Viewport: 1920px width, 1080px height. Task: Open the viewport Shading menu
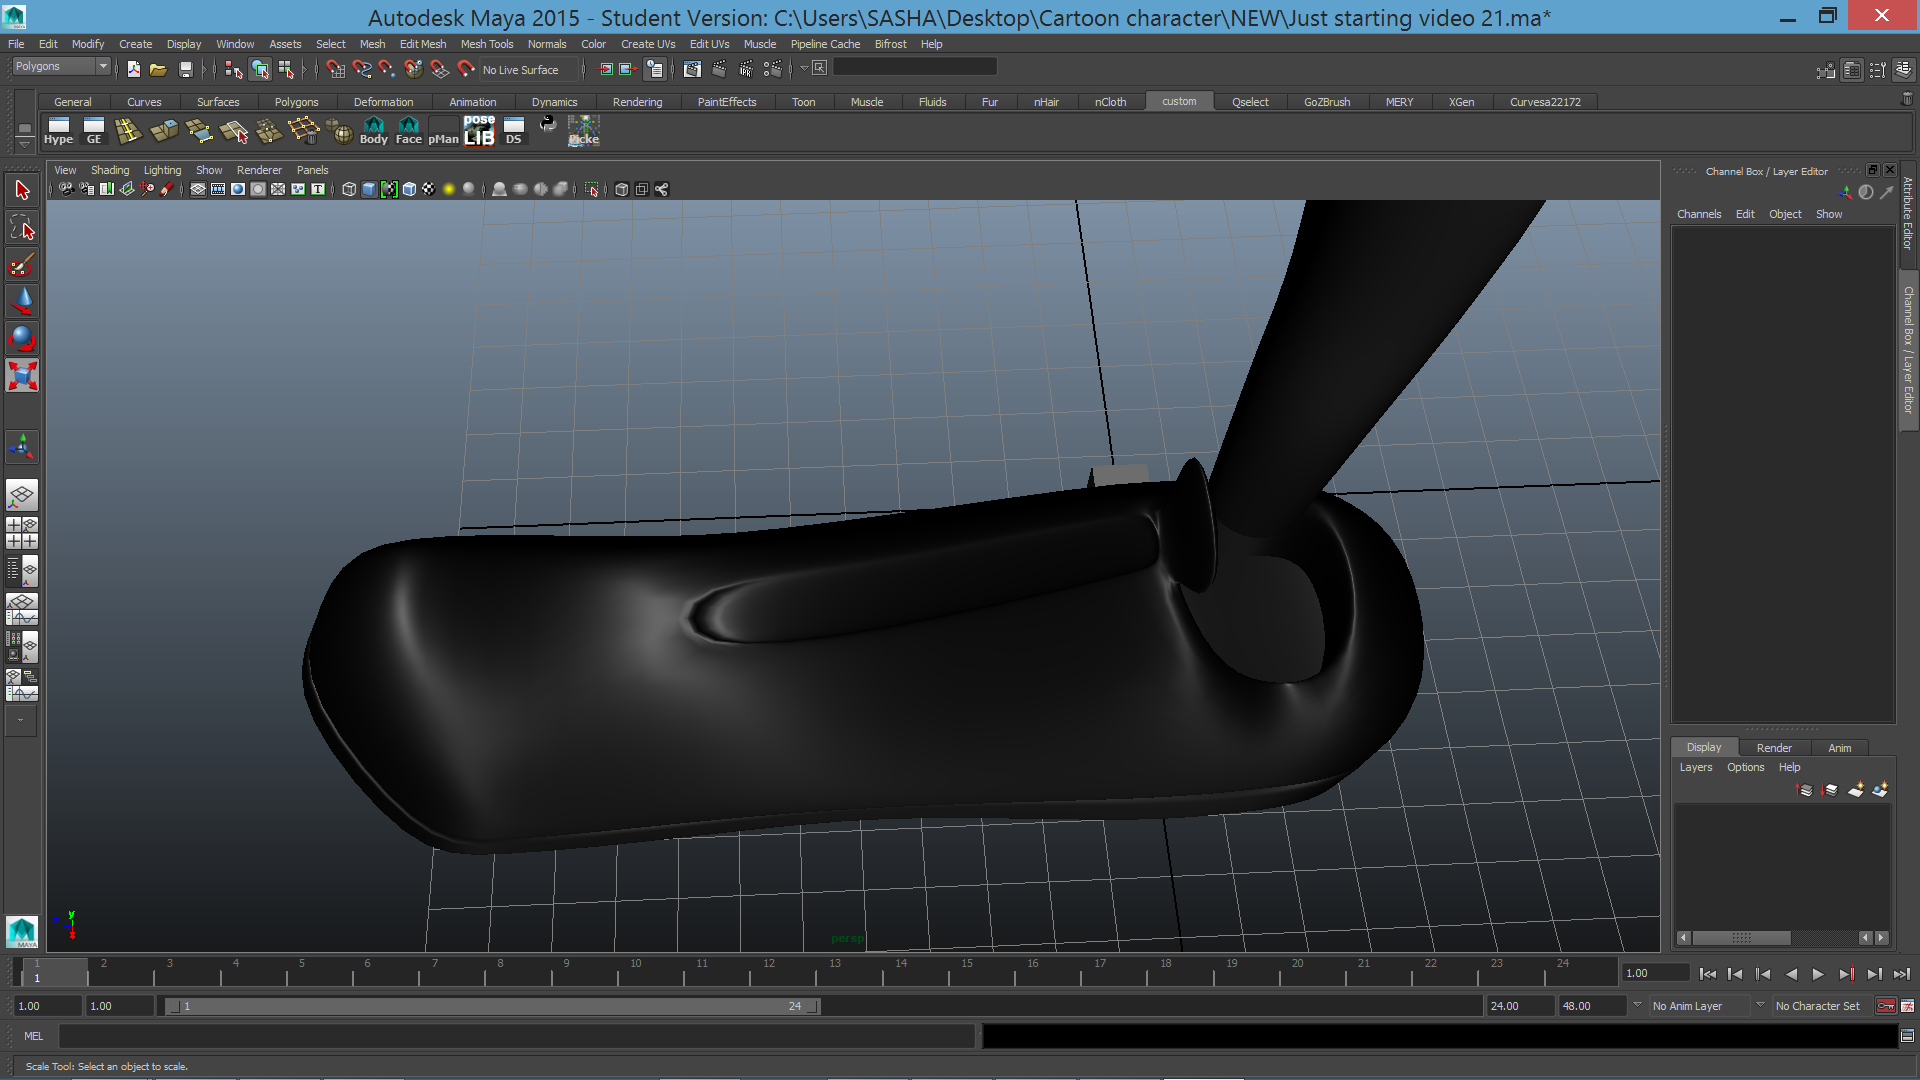tap(110, 170)
